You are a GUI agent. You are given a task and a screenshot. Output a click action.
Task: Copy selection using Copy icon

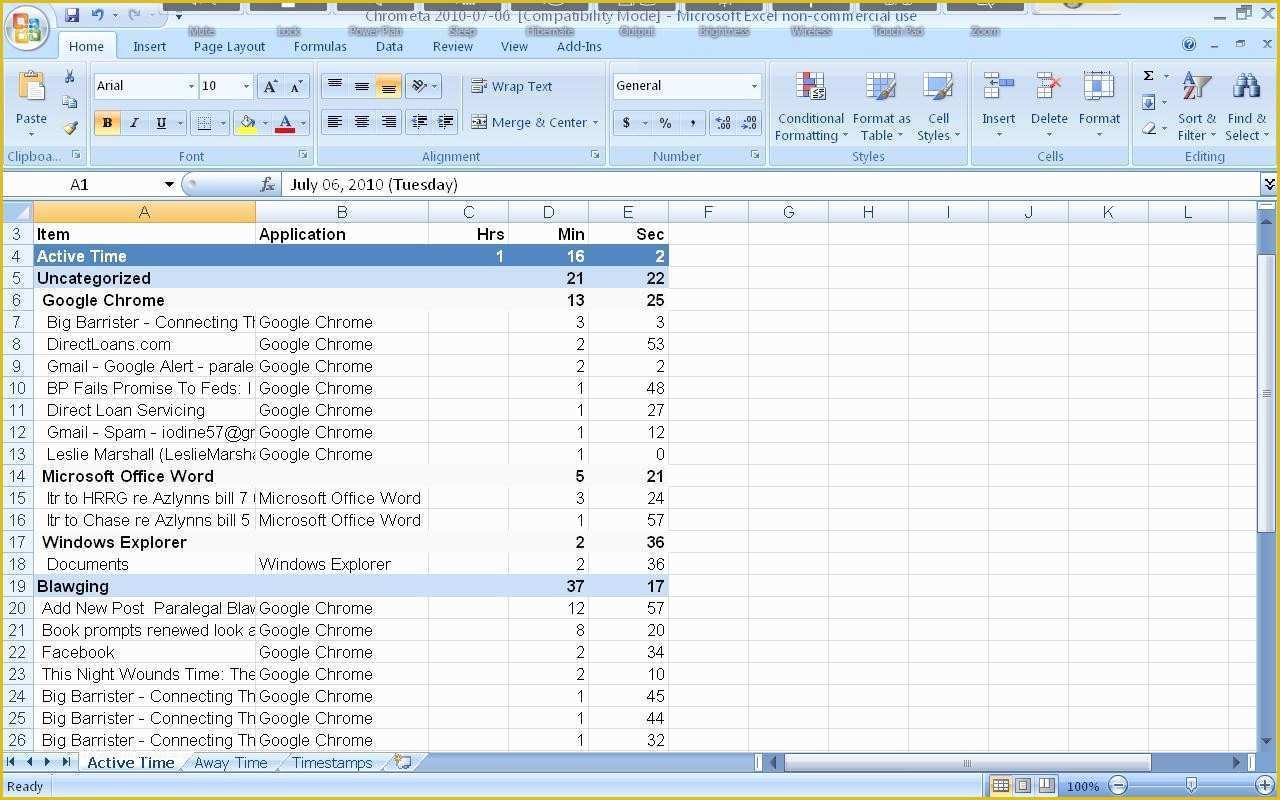(x=69, y=102)
